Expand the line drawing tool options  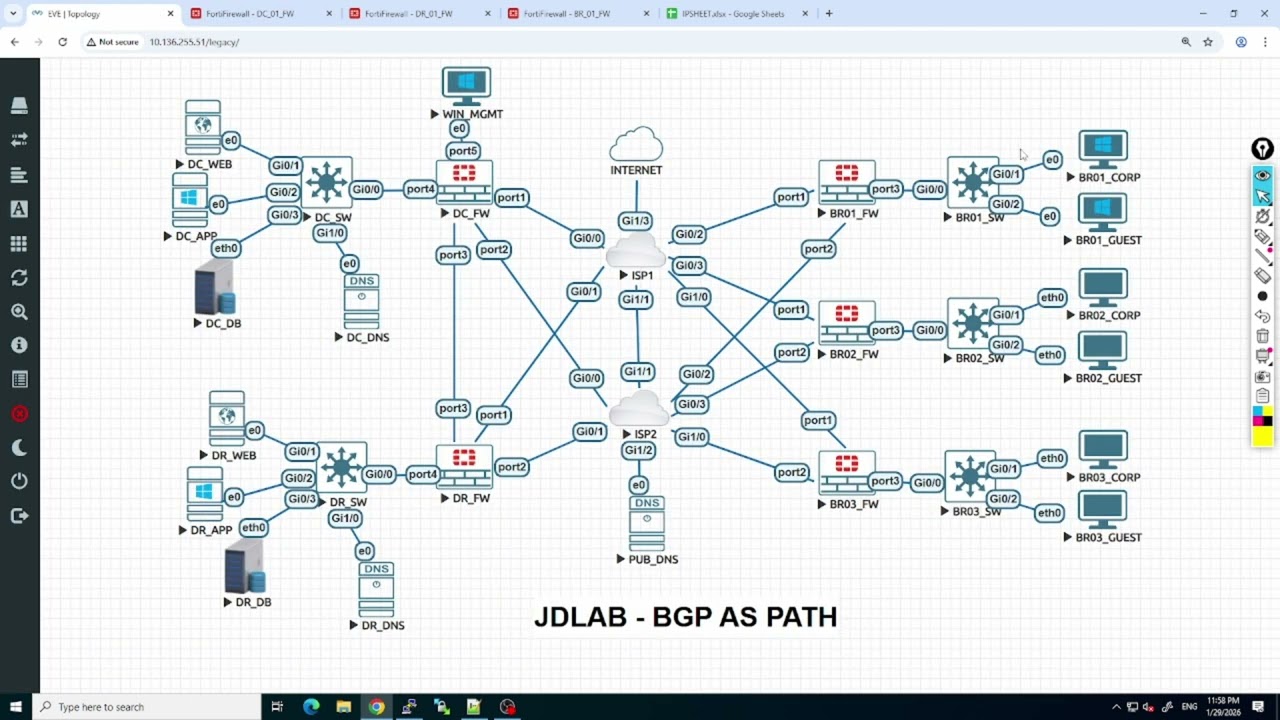click(x=1262, y=256)
